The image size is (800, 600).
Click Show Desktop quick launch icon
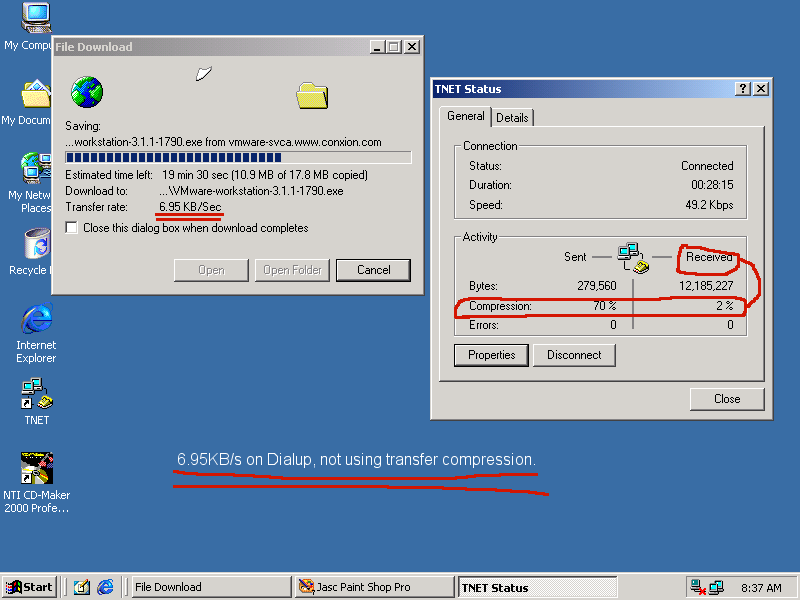(x=82, y=587)
